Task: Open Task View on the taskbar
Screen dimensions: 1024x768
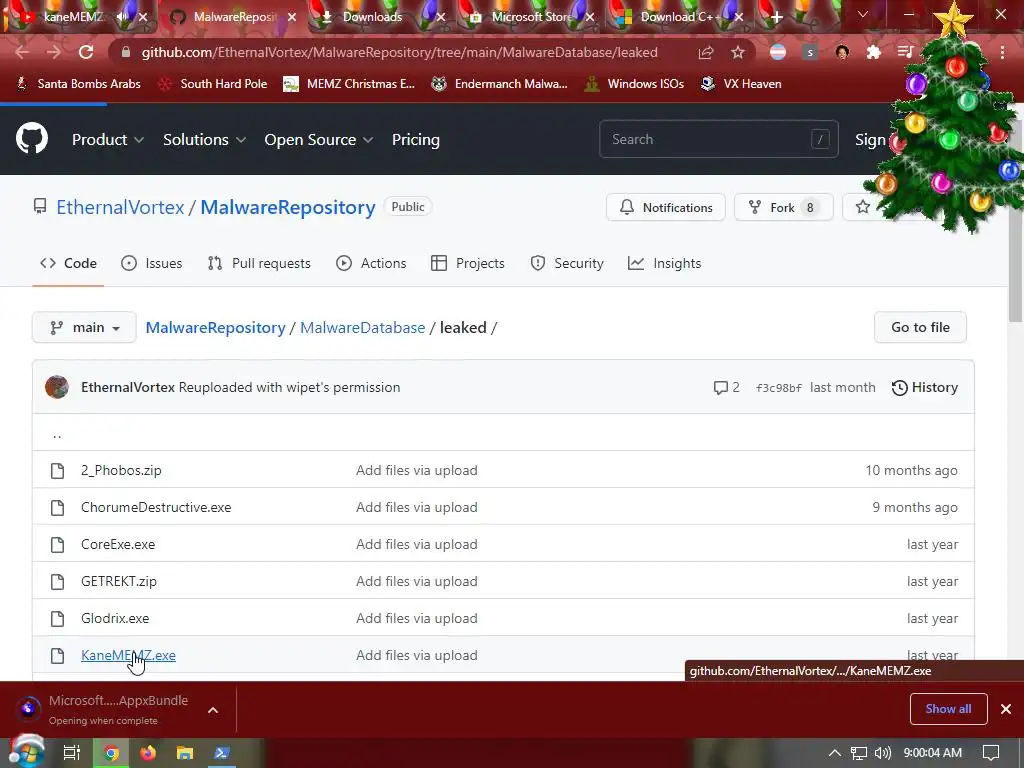Action: click(x=72, y=753)
